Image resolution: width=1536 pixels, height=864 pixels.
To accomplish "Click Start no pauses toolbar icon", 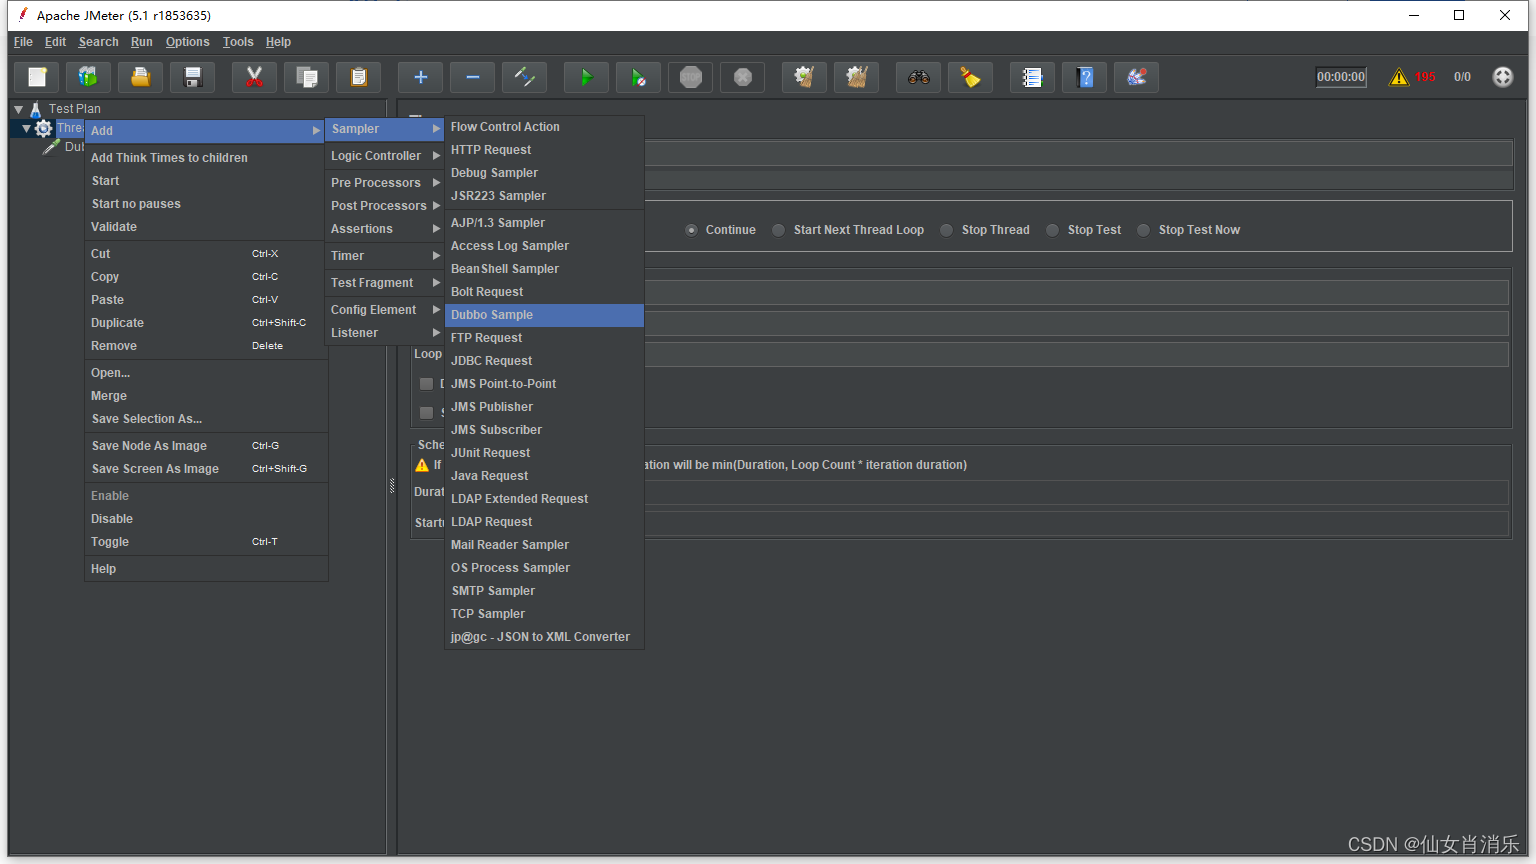I will click(x=639, y=77).
